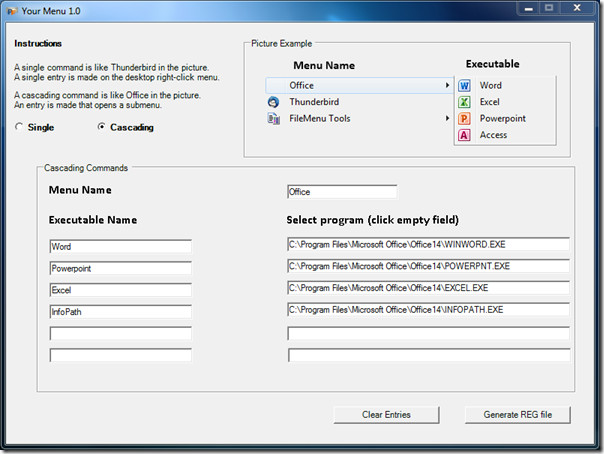The width and height of the screenshot is (604, 454).
Task: Minimize the Your Menu window
Action: pyautogui.click(x=528, y=8)
